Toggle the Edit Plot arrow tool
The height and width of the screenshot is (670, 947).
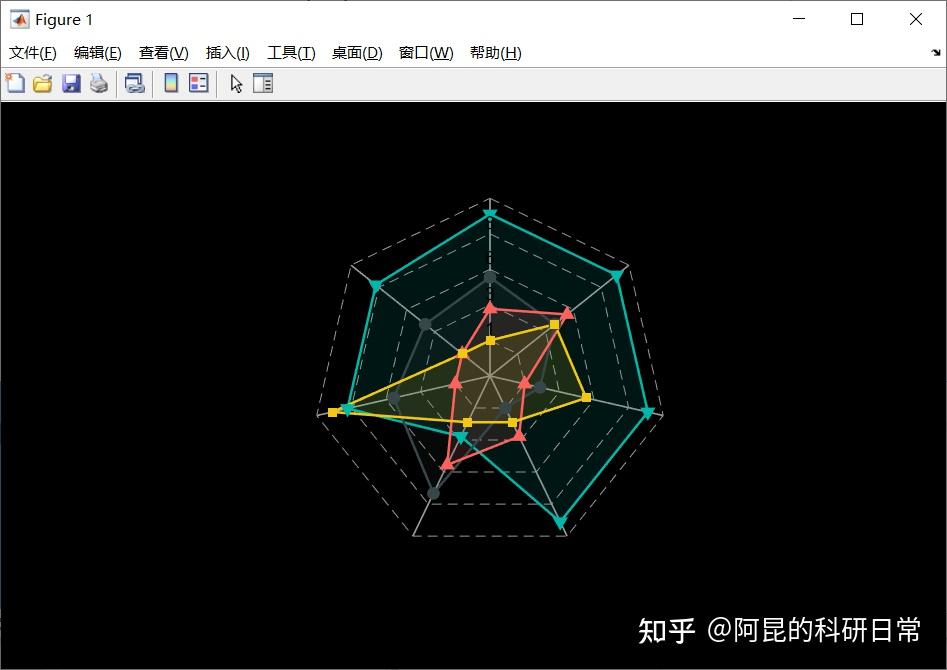coord(236,83)
